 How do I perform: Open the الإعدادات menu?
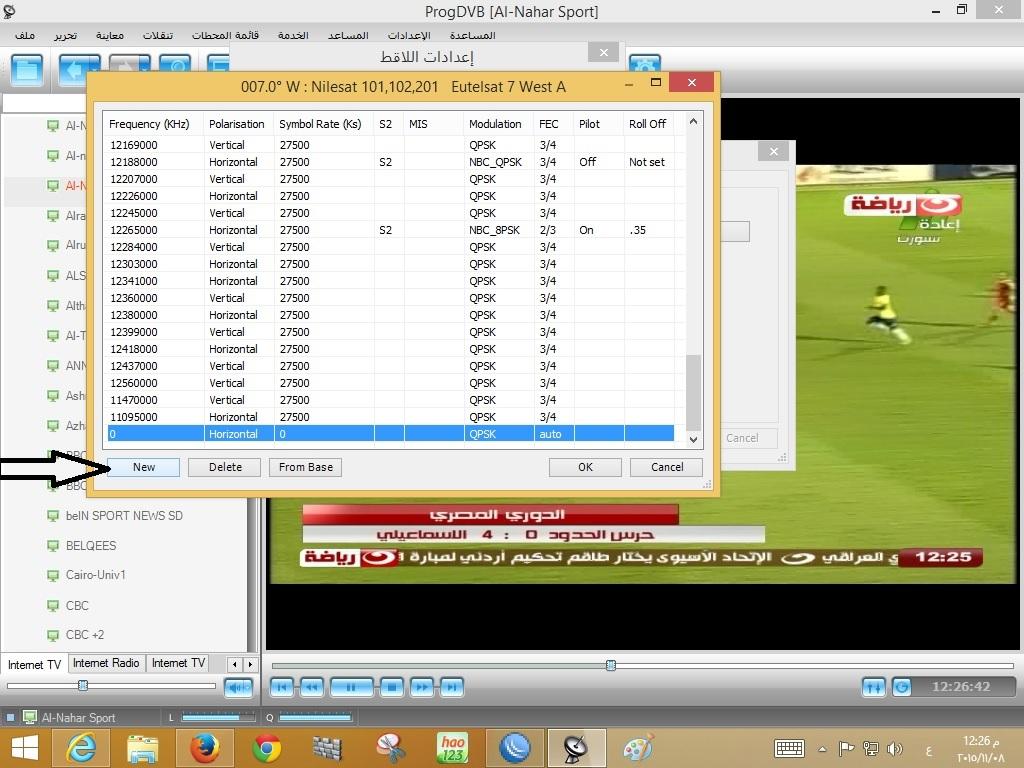[409, 35]
